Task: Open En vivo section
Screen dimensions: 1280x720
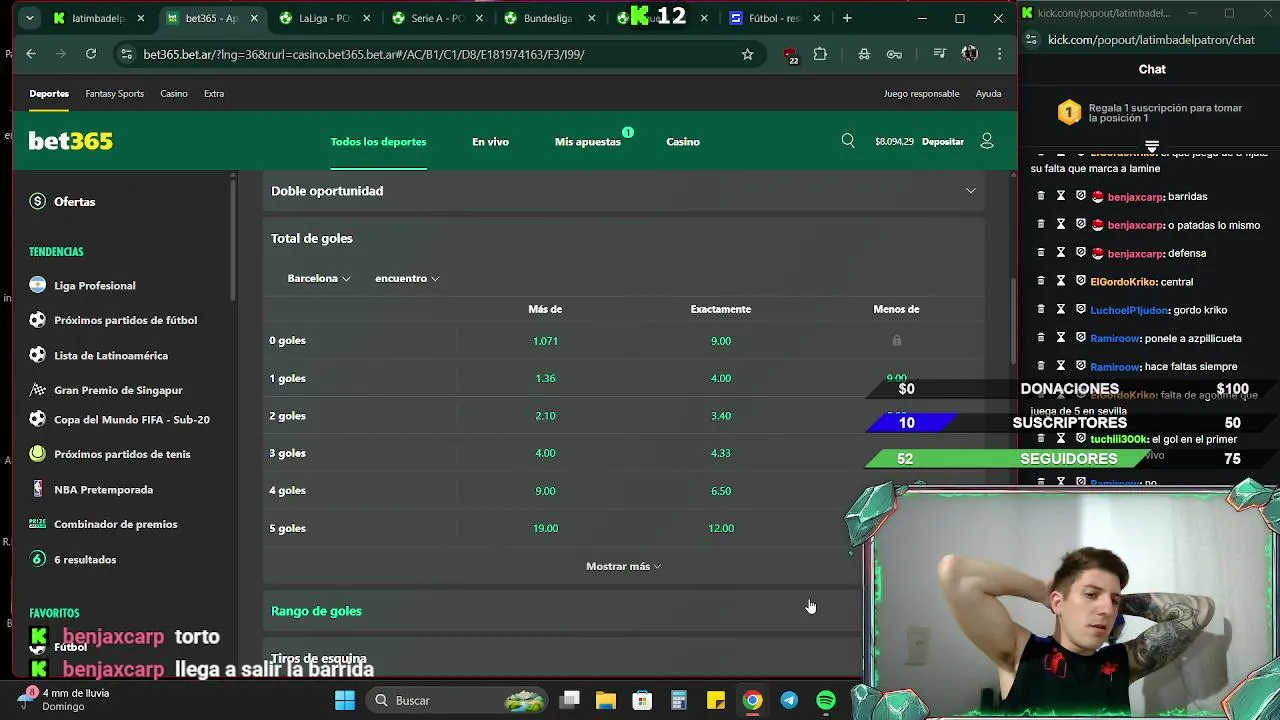Action: point(490,142)
